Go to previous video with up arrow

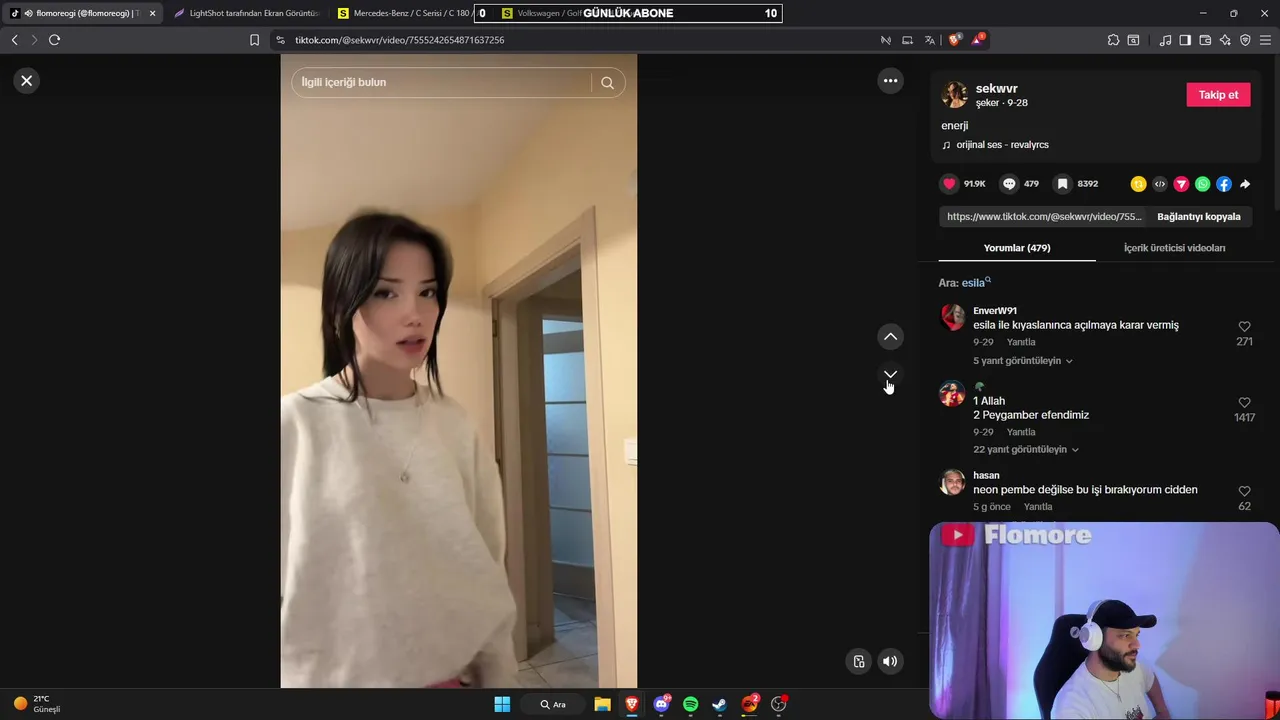click(890, 337)
